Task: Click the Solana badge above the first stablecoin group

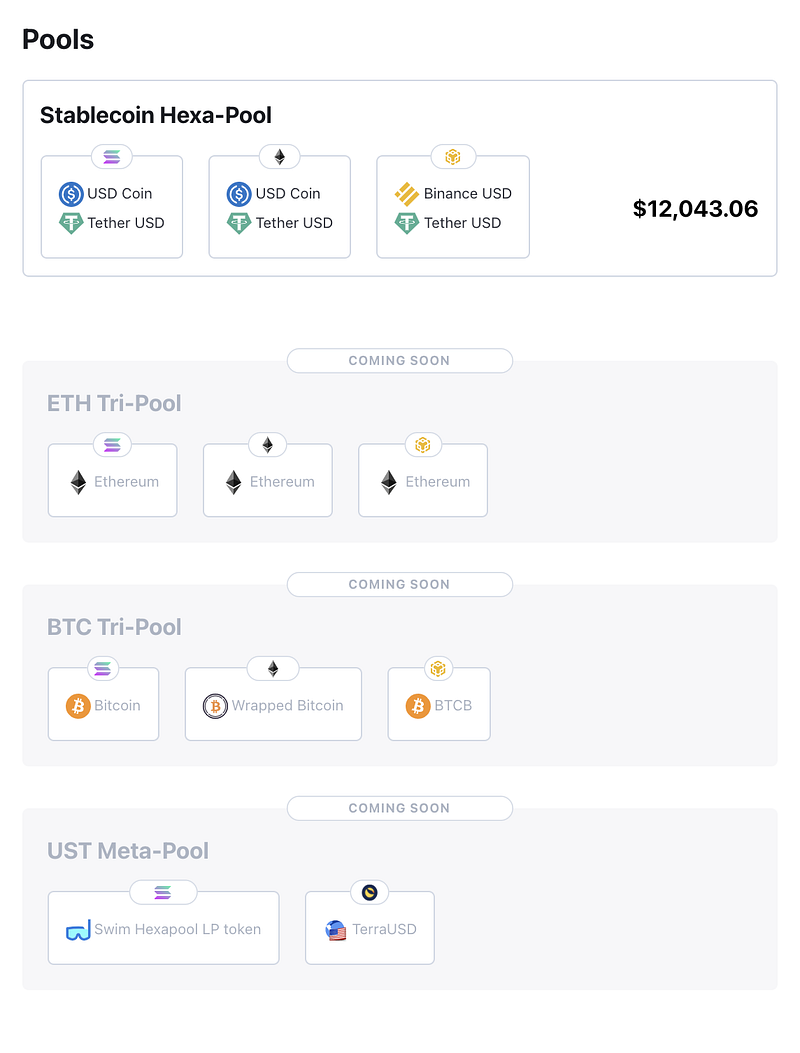Action: [112, 157]
